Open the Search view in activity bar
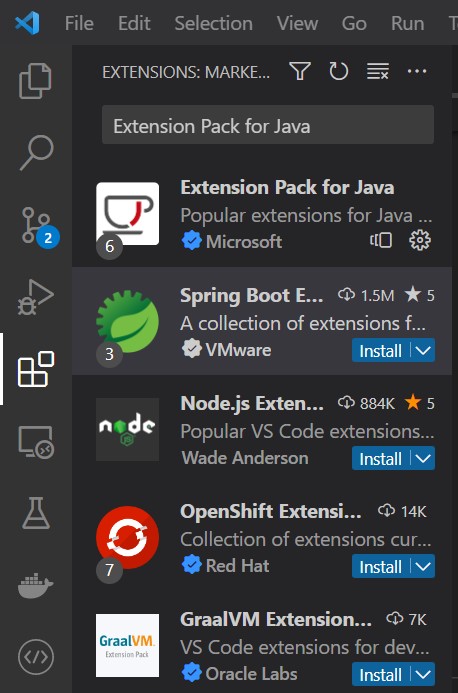Image resolution: width=458 pixels, height=693 pixels. click(x=36, y=152)
